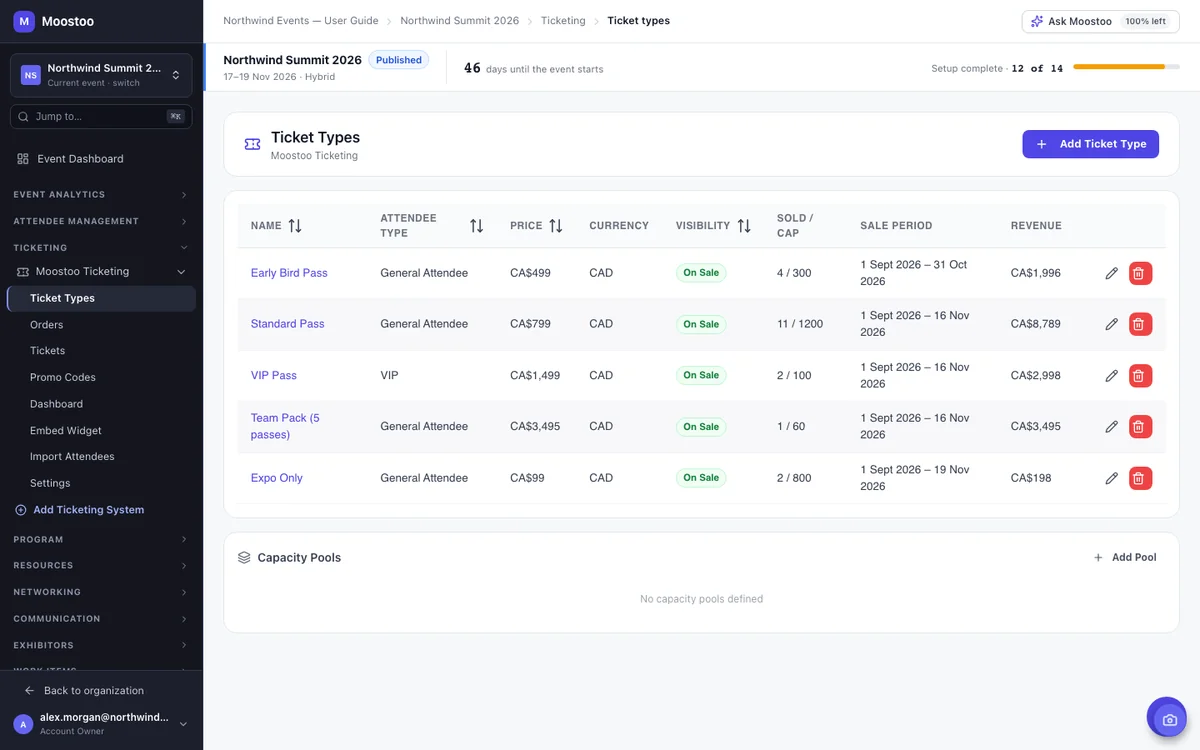Click the NS event avatar badge
1200x750 pixels.
(x=31, y=75)
